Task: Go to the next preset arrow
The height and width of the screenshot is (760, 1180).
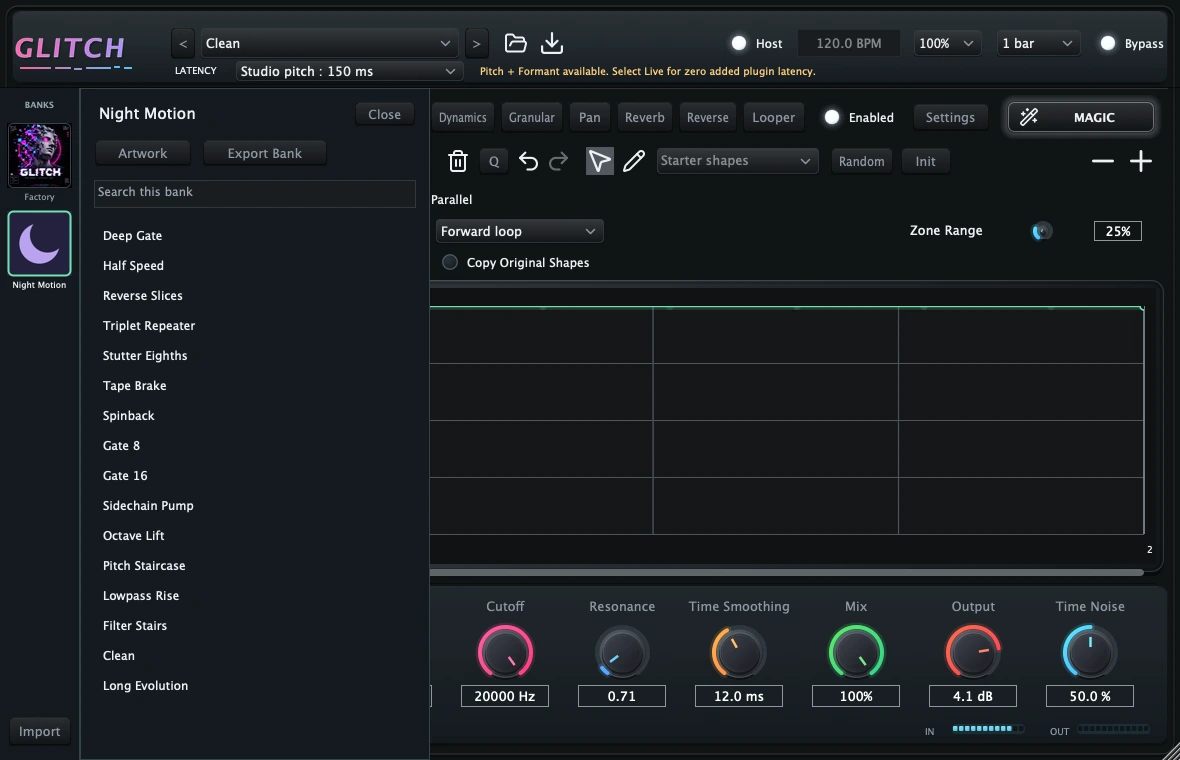Action: 476,44
